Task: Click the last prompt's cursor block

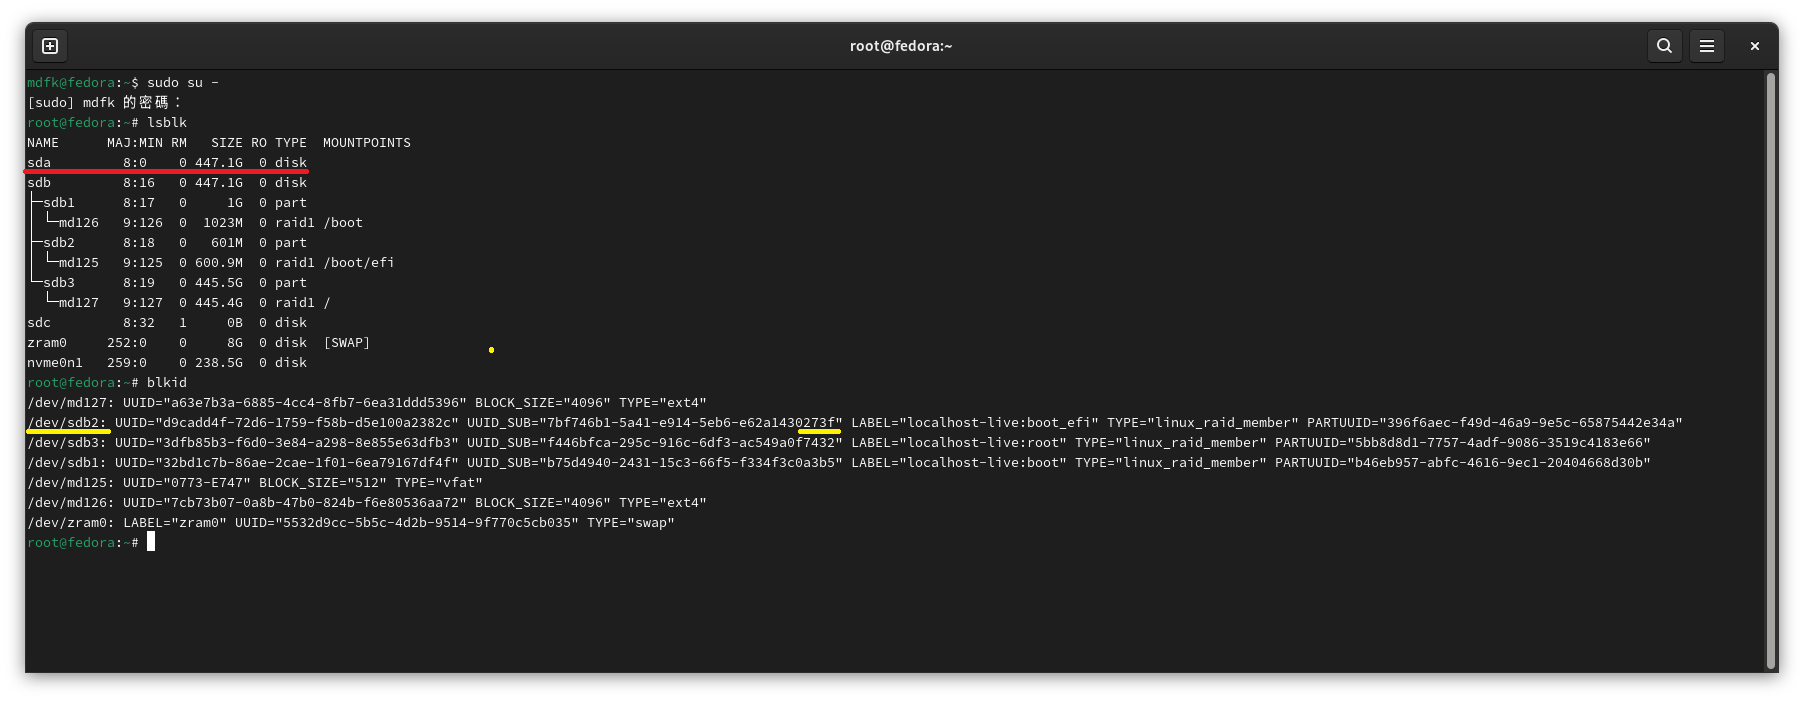Action: pyautogui.click(x=151, y=542)
